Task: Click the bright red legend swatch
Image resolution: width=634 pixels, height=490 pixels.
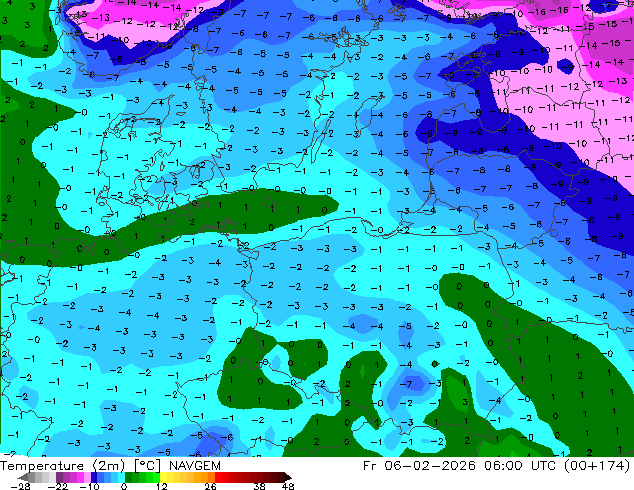Action: click(218, 477)
